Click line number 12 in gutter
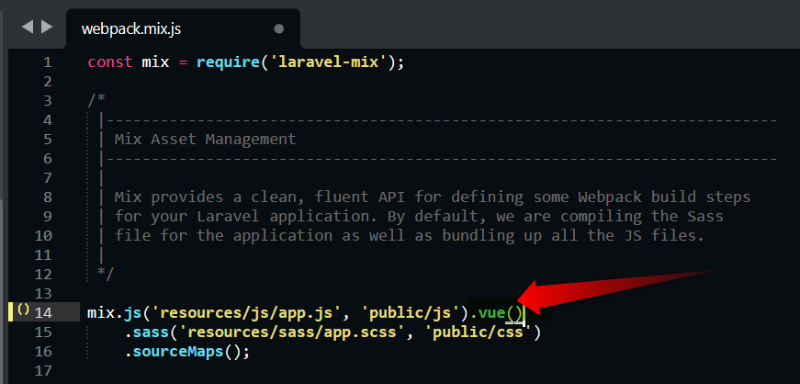 click(43, 274)
